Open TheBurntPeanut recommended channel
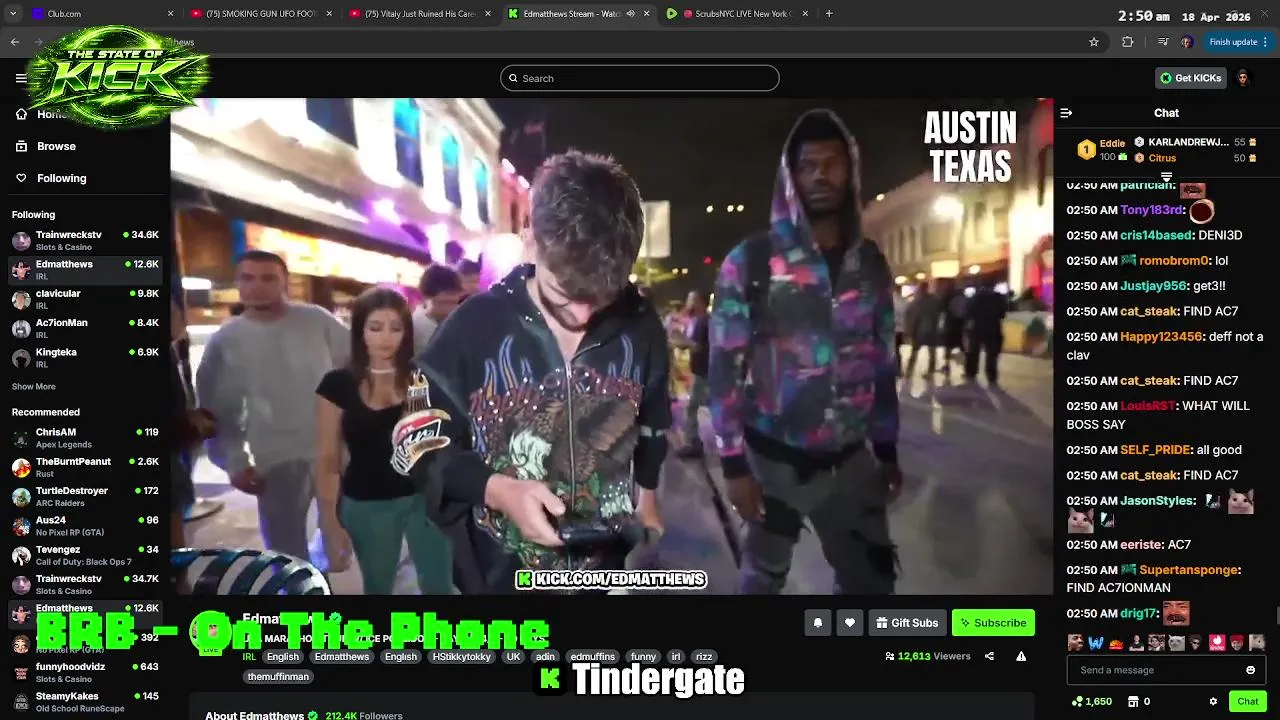Viewport: 1280px width, 720px height. coord(85,467)
